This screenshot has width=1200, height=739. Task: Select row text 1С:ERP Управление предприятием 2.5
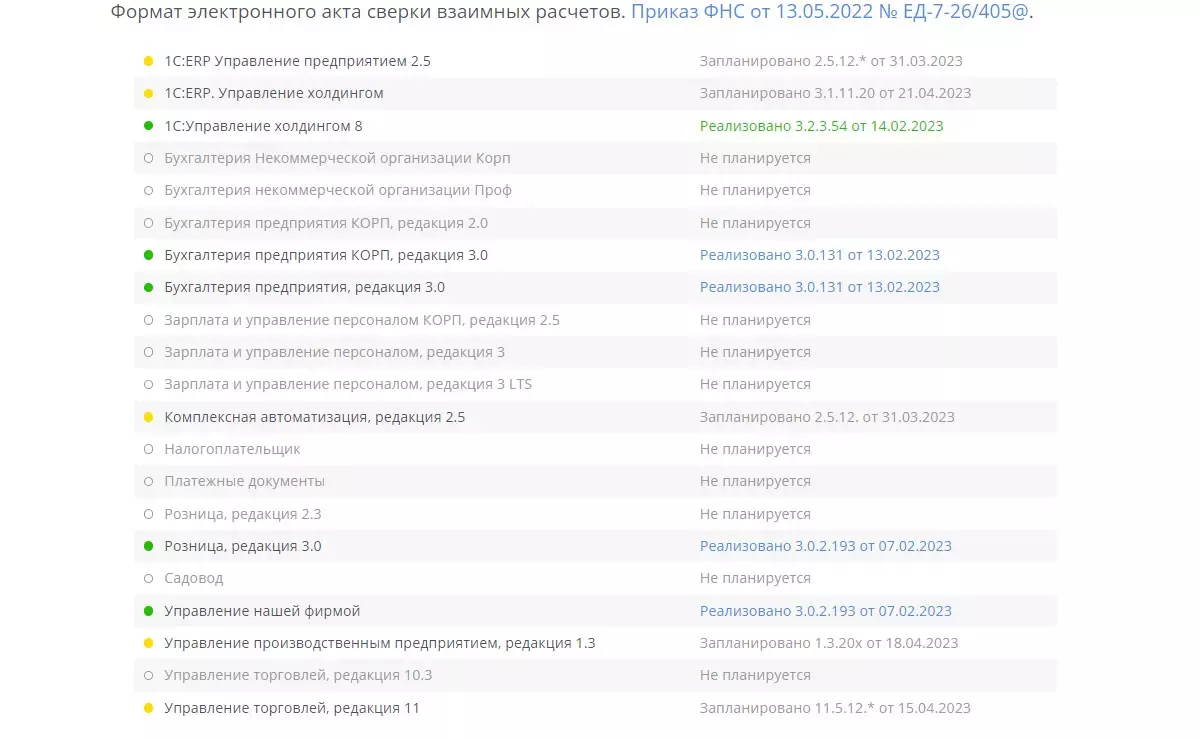[298, 61]
